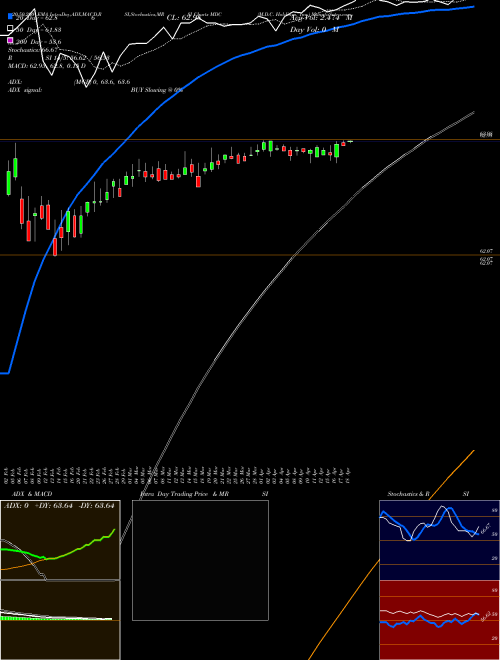Click the lowest red candlestick touching the support line
Image resolution: width=500 pixels, height=660 pixels.
55,247
